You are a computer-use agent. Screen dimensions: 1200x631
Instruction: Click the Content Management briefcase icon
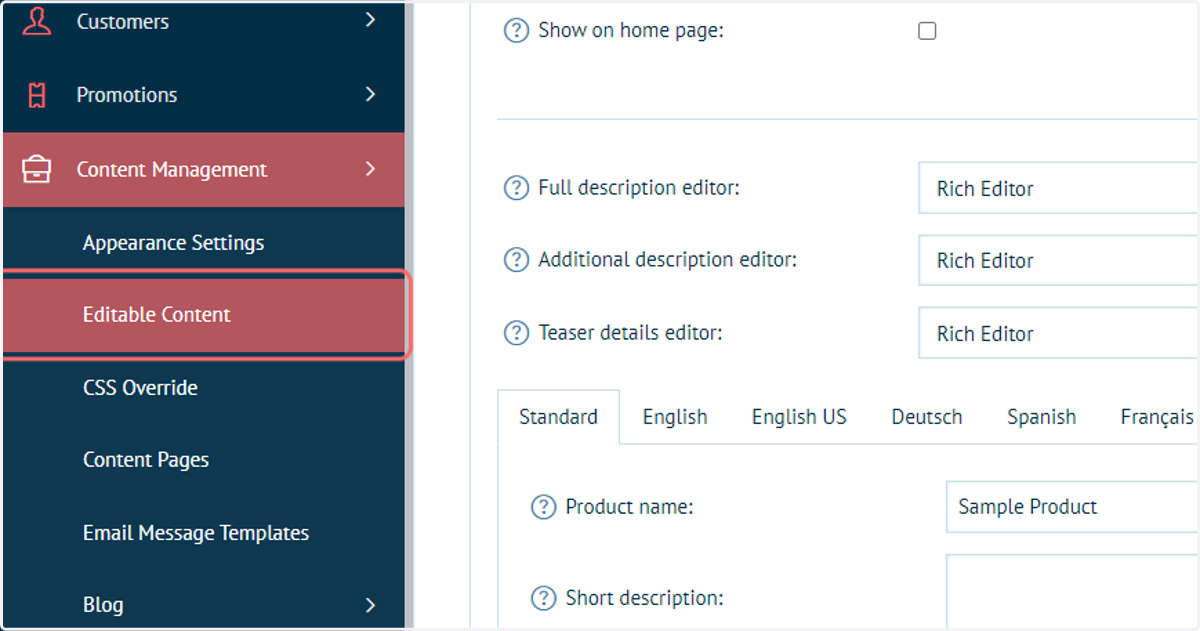pyautogui.click(x=37, y=170)
